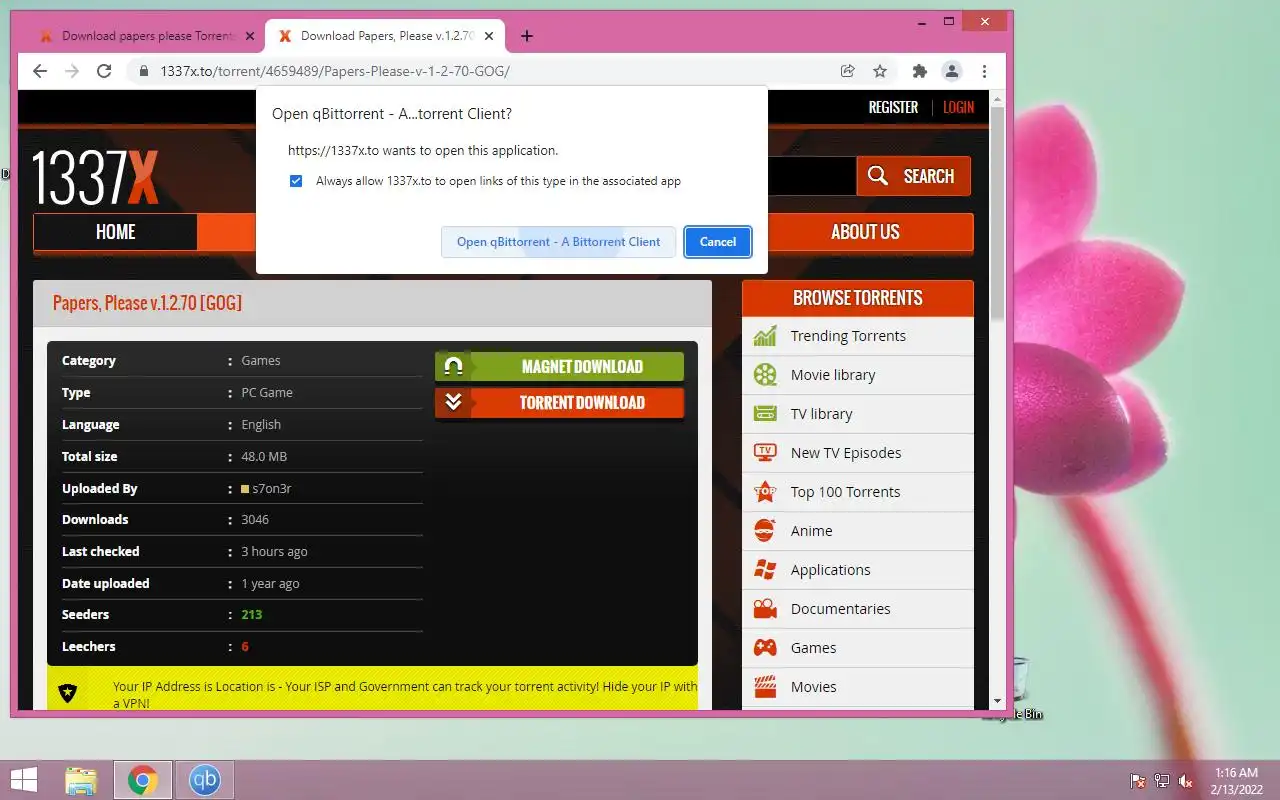The image size is (1280, 800).
Task: Click the Trending Torrents chart icon
Action: click(x=765, y=336)
